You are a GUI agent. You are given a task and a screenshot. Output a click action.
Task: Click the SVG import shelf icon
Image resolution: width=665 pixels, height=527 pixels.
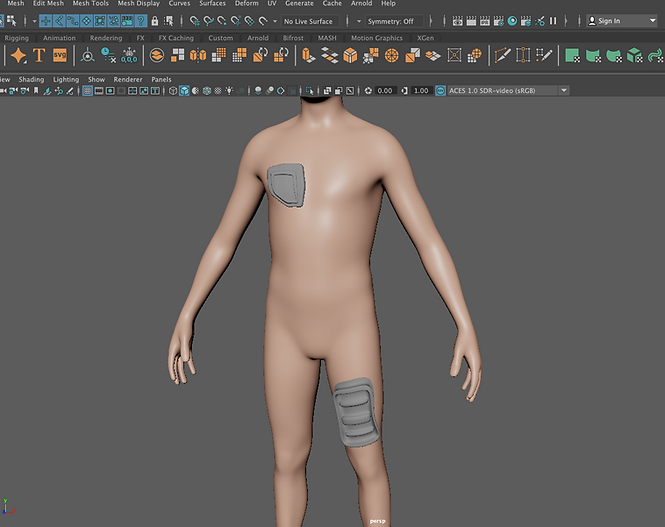pyautogui.click(x=60, y=56)
